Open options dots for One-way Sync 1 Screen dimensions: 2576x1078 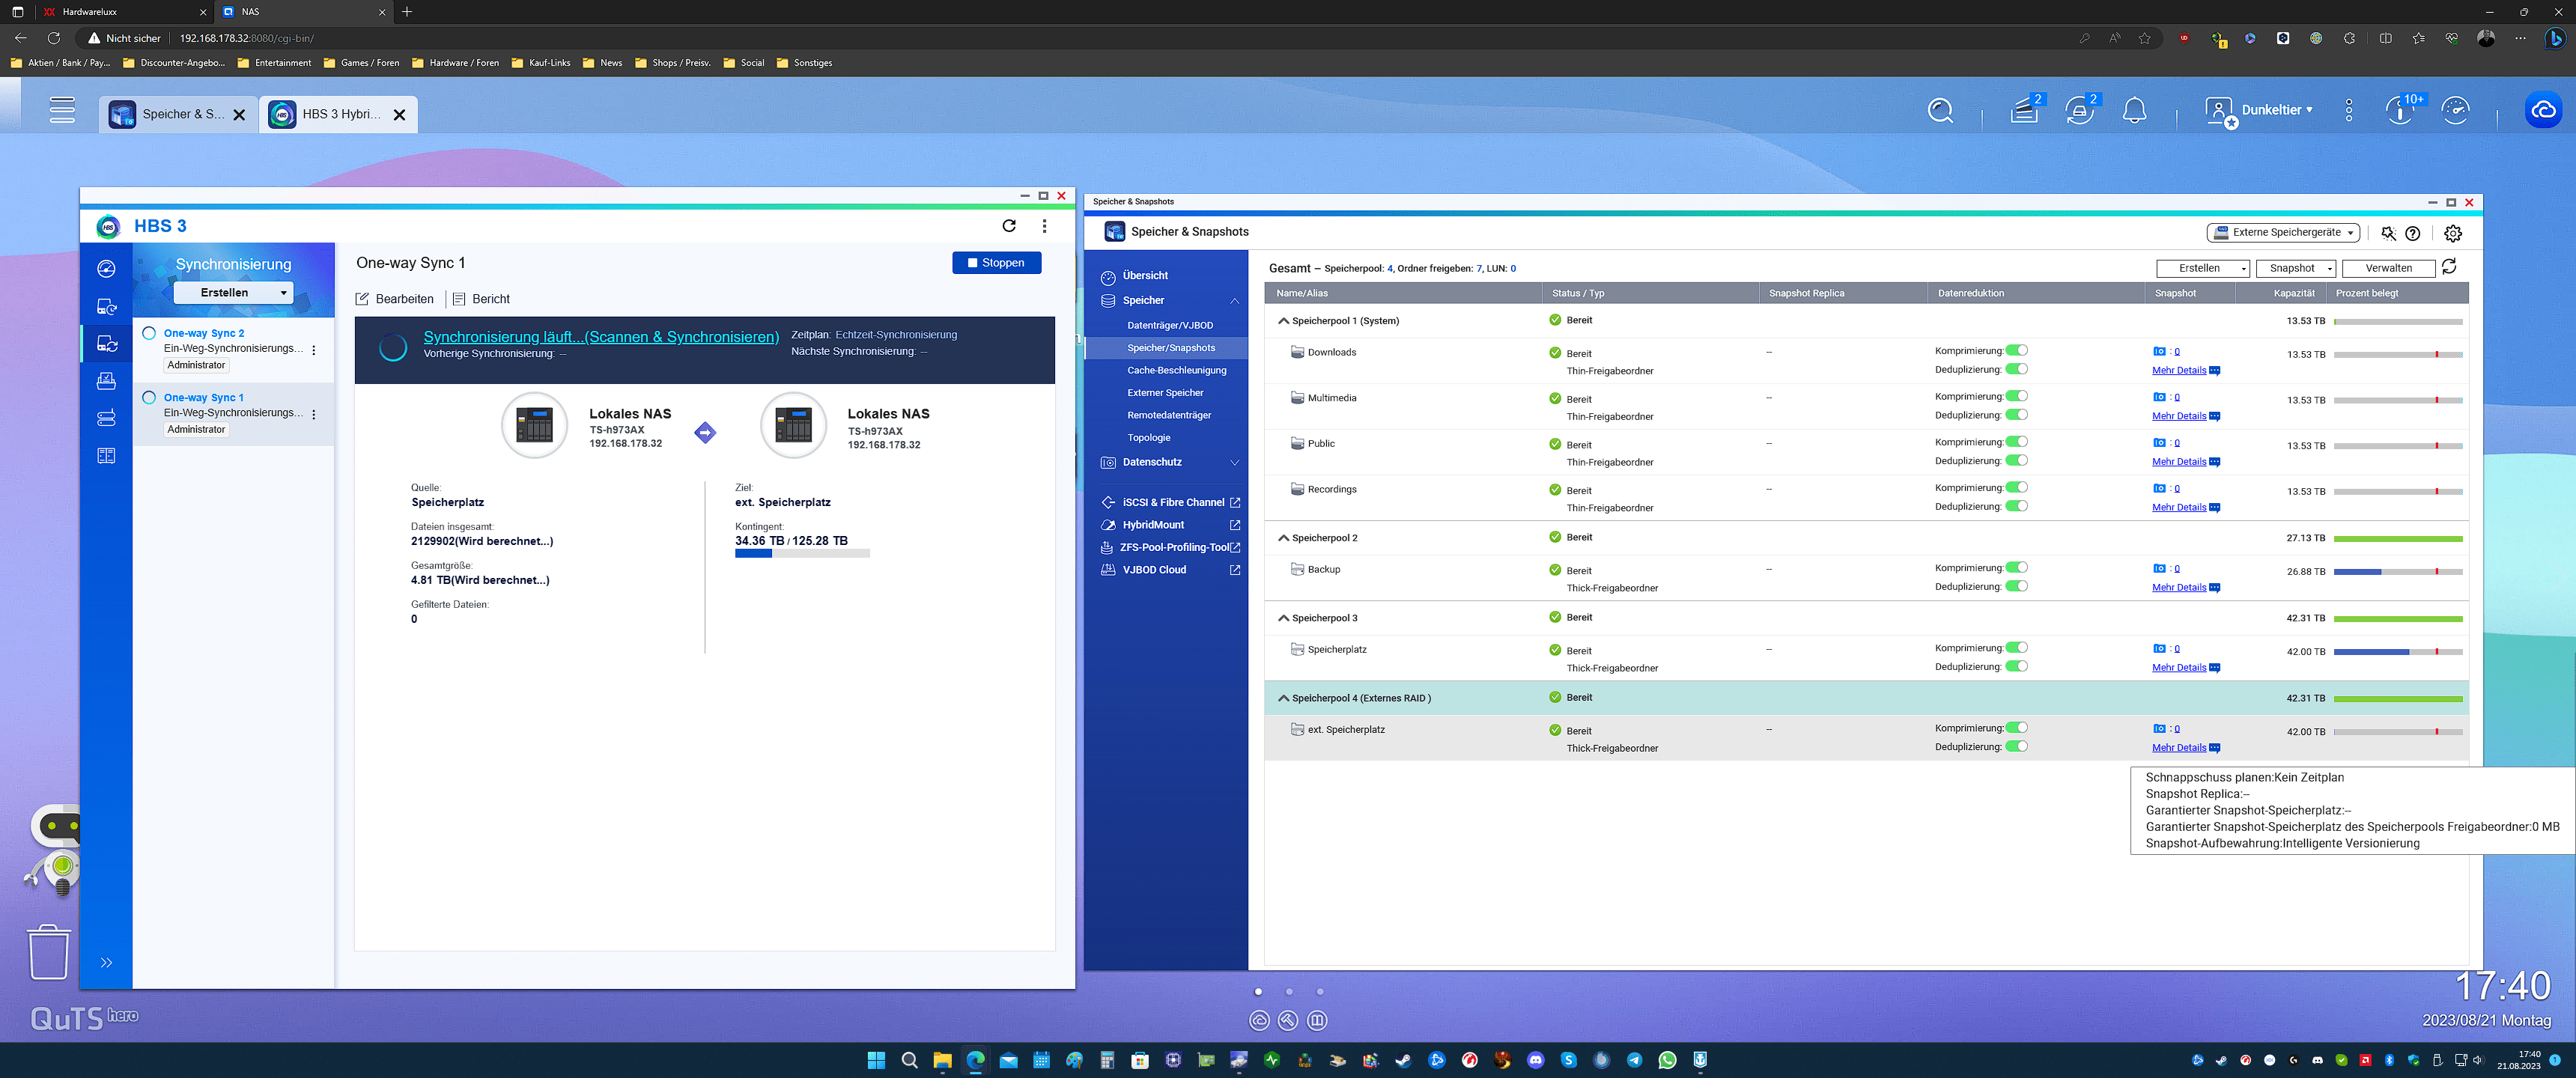[x=314, y=414]
